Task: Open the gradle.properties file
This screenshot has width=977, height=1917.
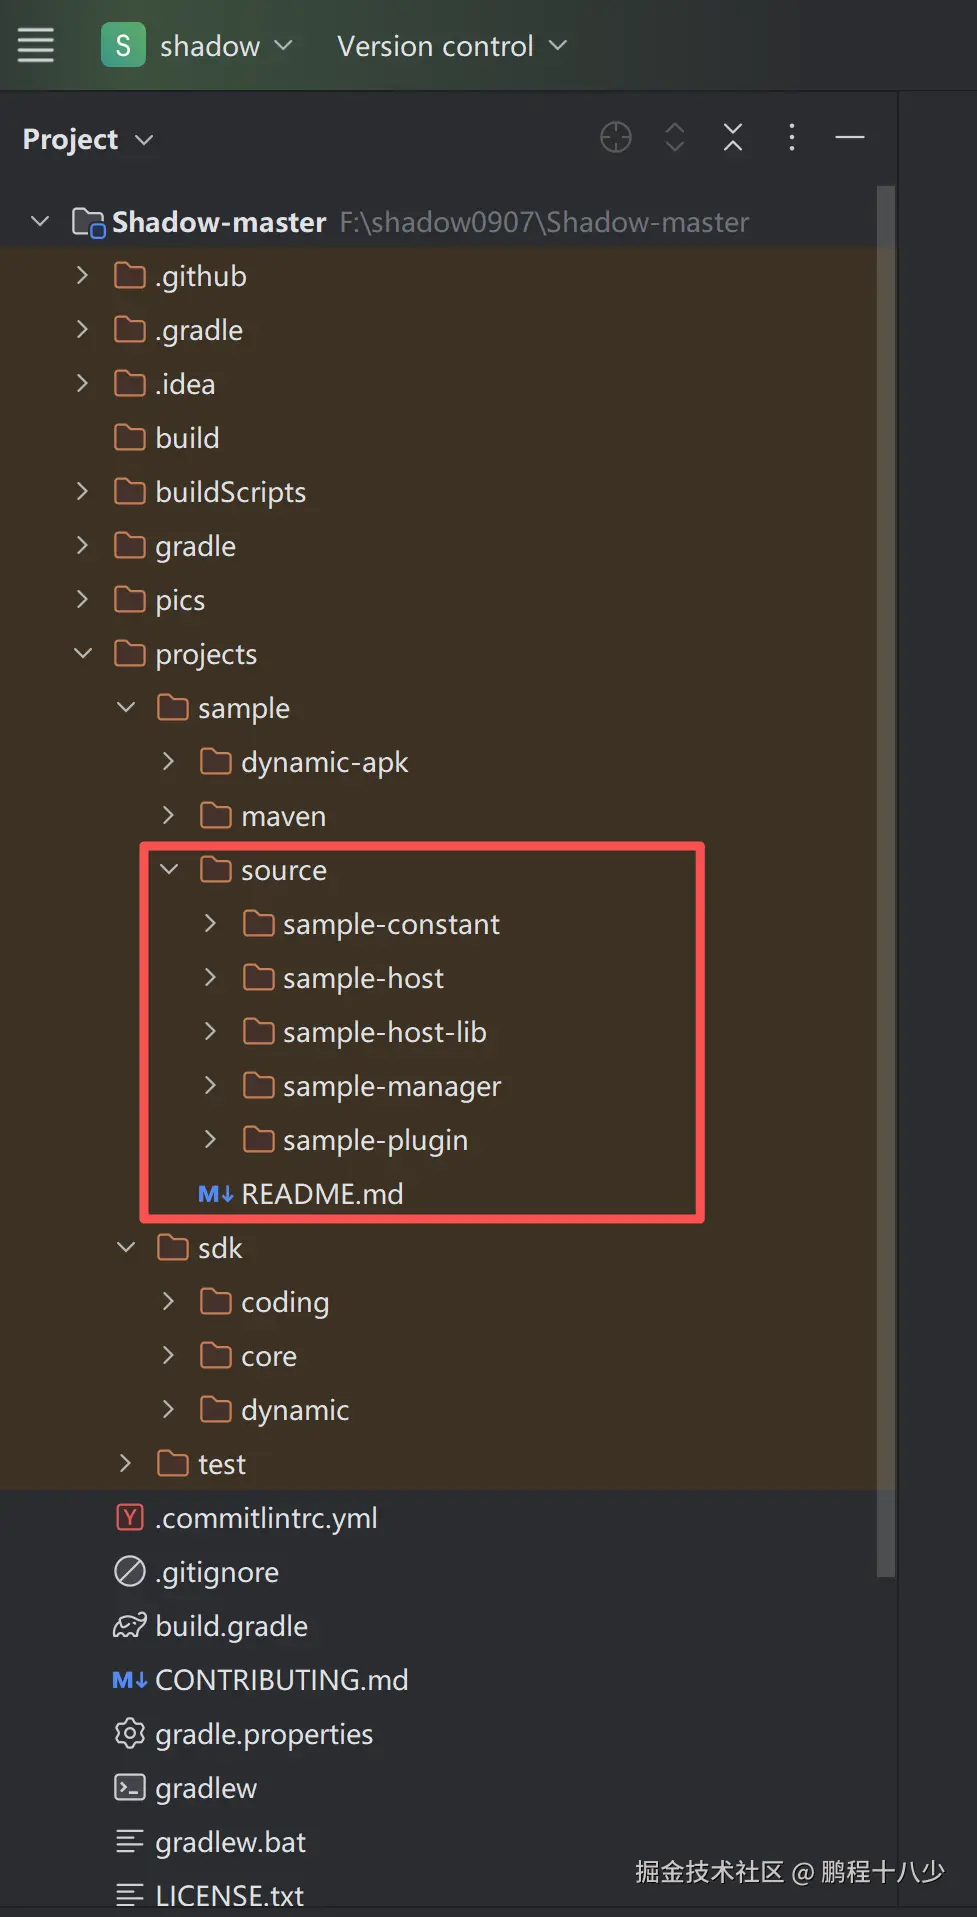Action: tap(264, 1734)
